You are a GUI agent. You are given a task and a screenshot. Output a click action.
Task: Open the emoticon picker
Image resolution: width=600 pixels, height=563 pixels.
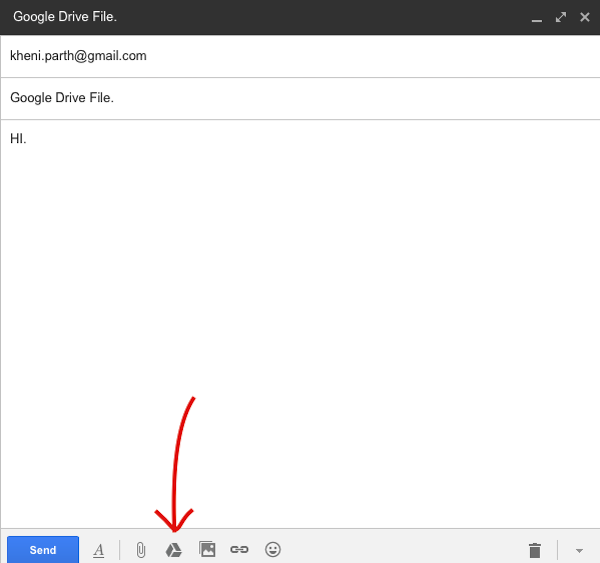(273, 550)
